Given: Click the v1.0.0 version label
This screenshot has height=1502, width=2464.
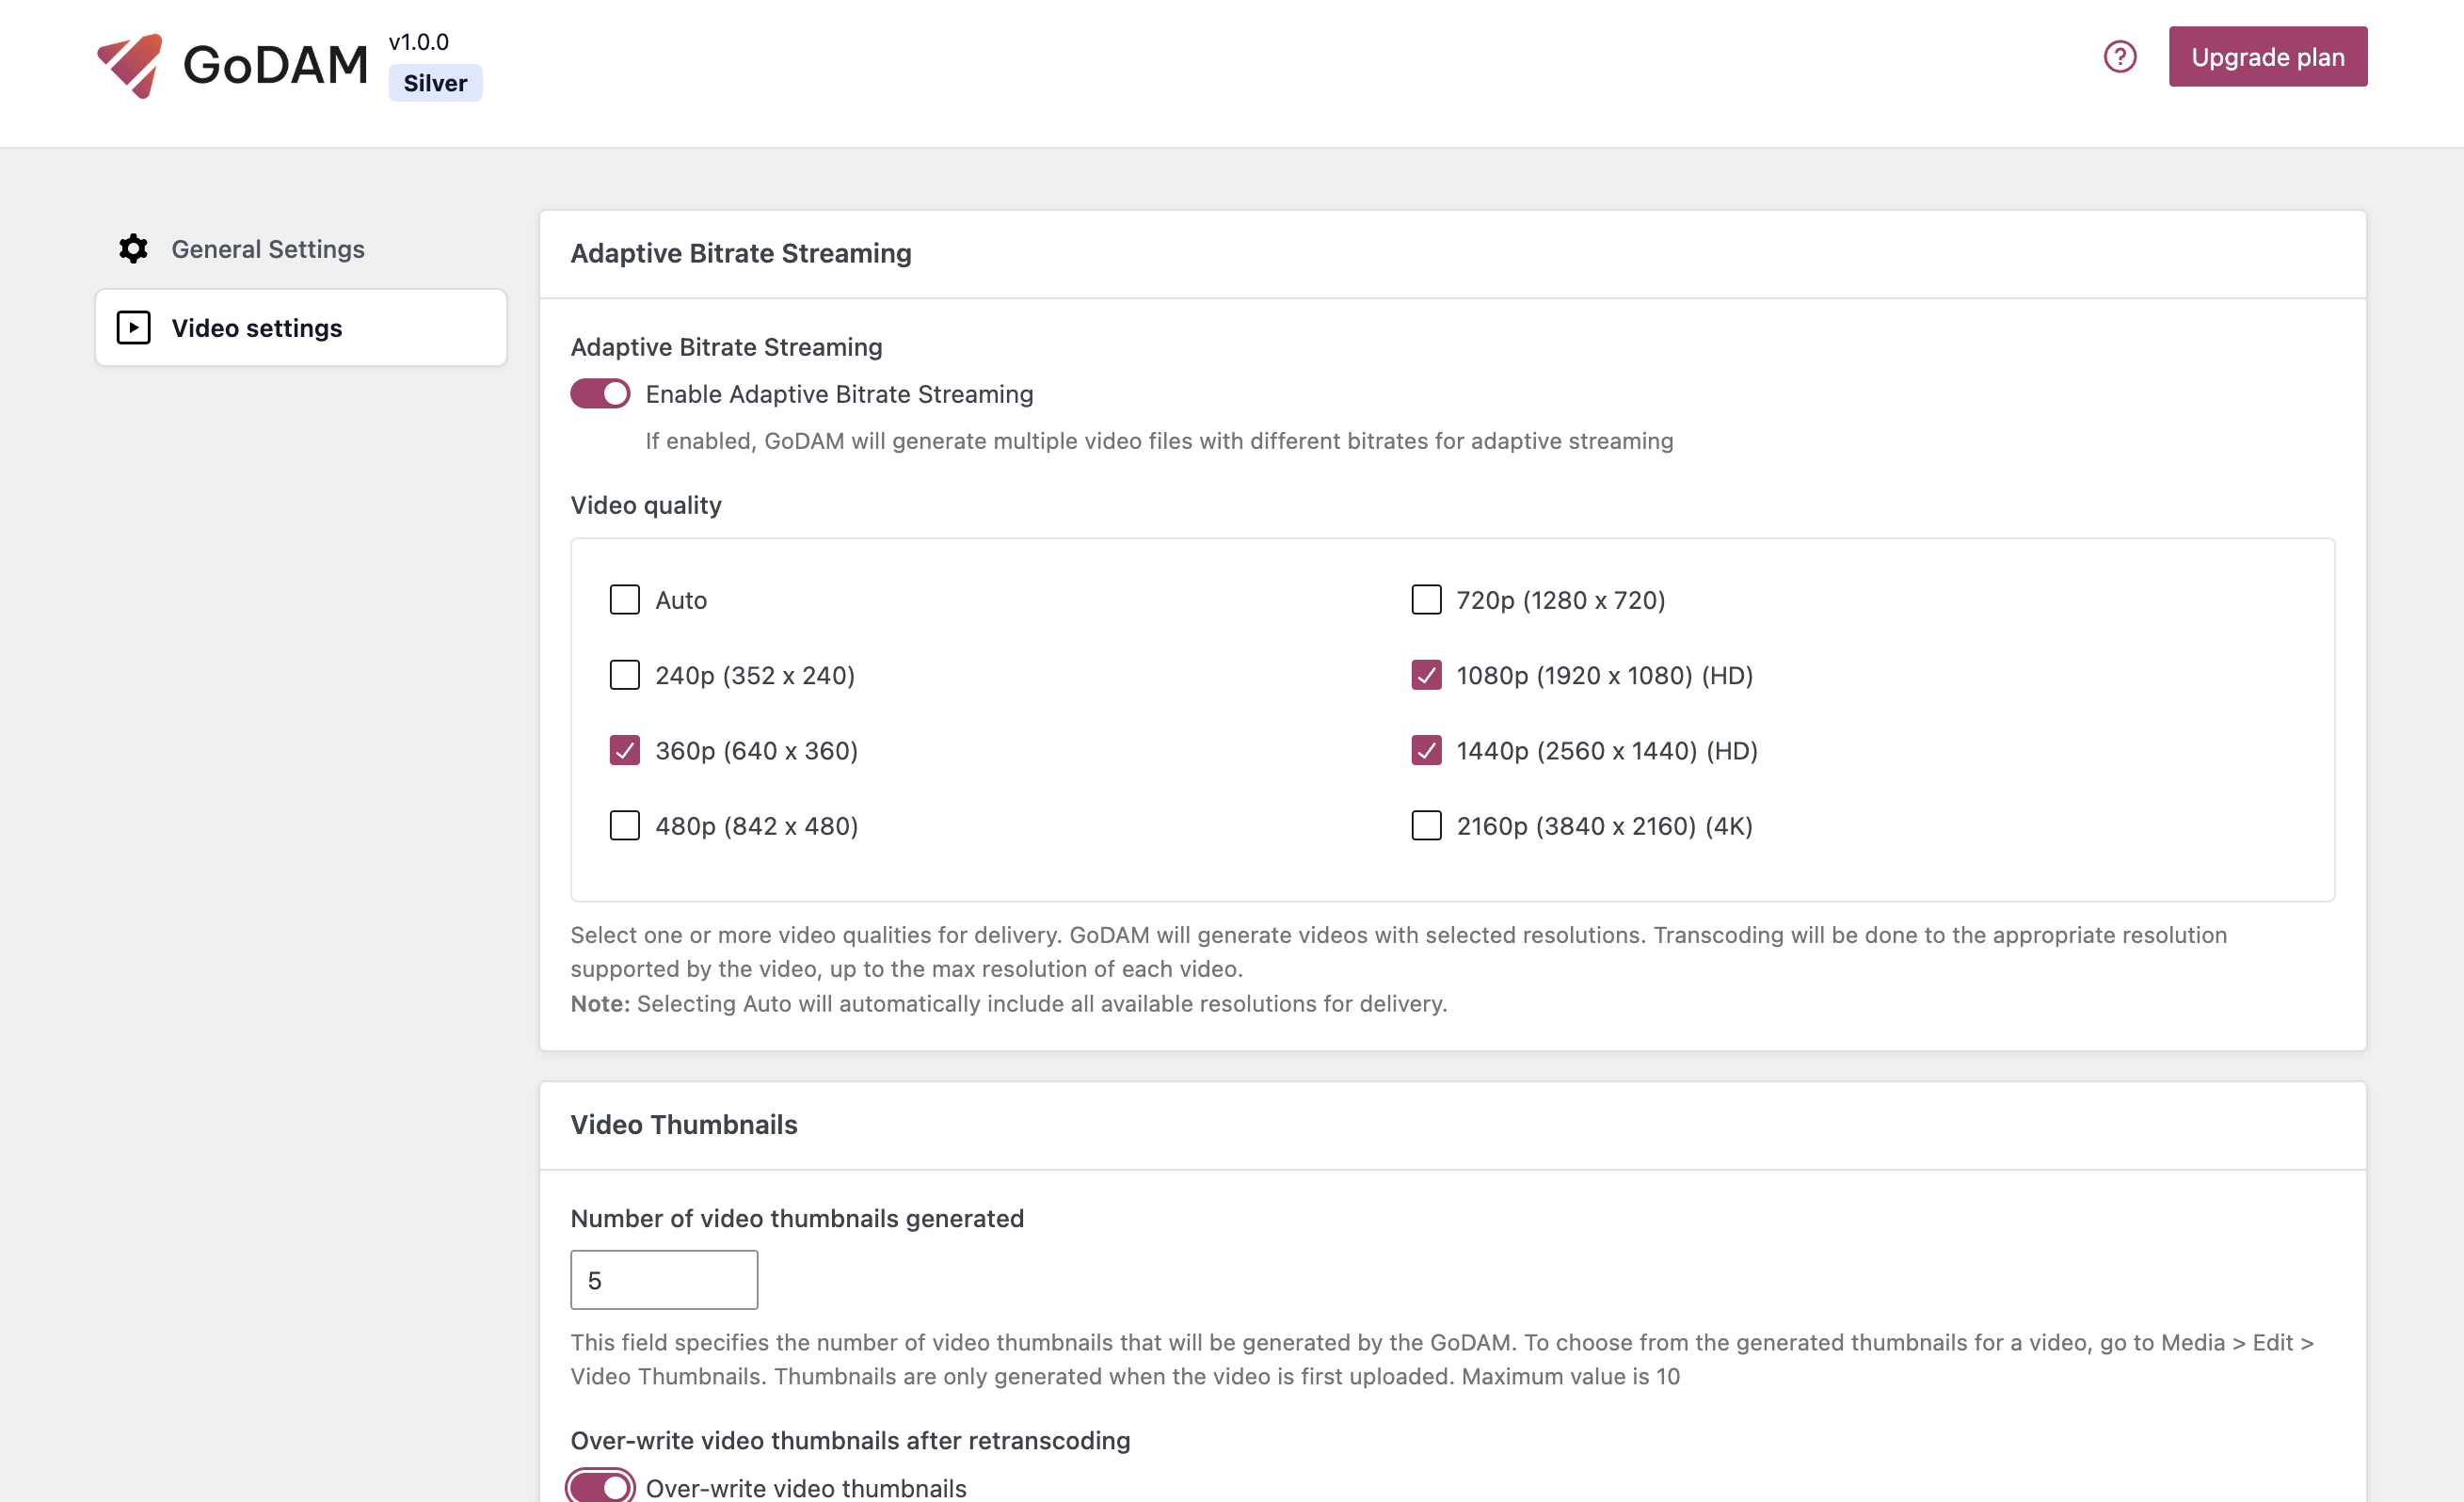Looking at the screenshot, I should tap(419, 42).
